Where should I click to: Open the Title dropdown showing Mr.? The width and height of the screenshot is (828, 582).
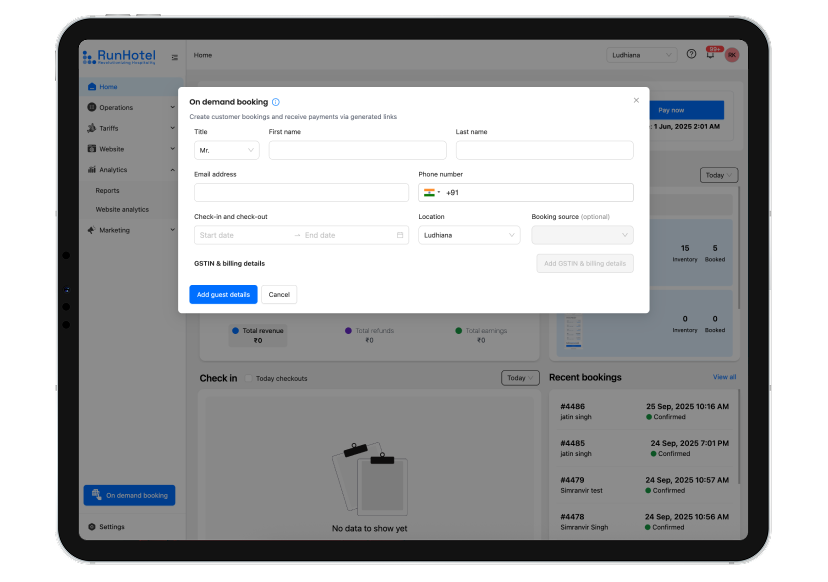pos(227,151)
